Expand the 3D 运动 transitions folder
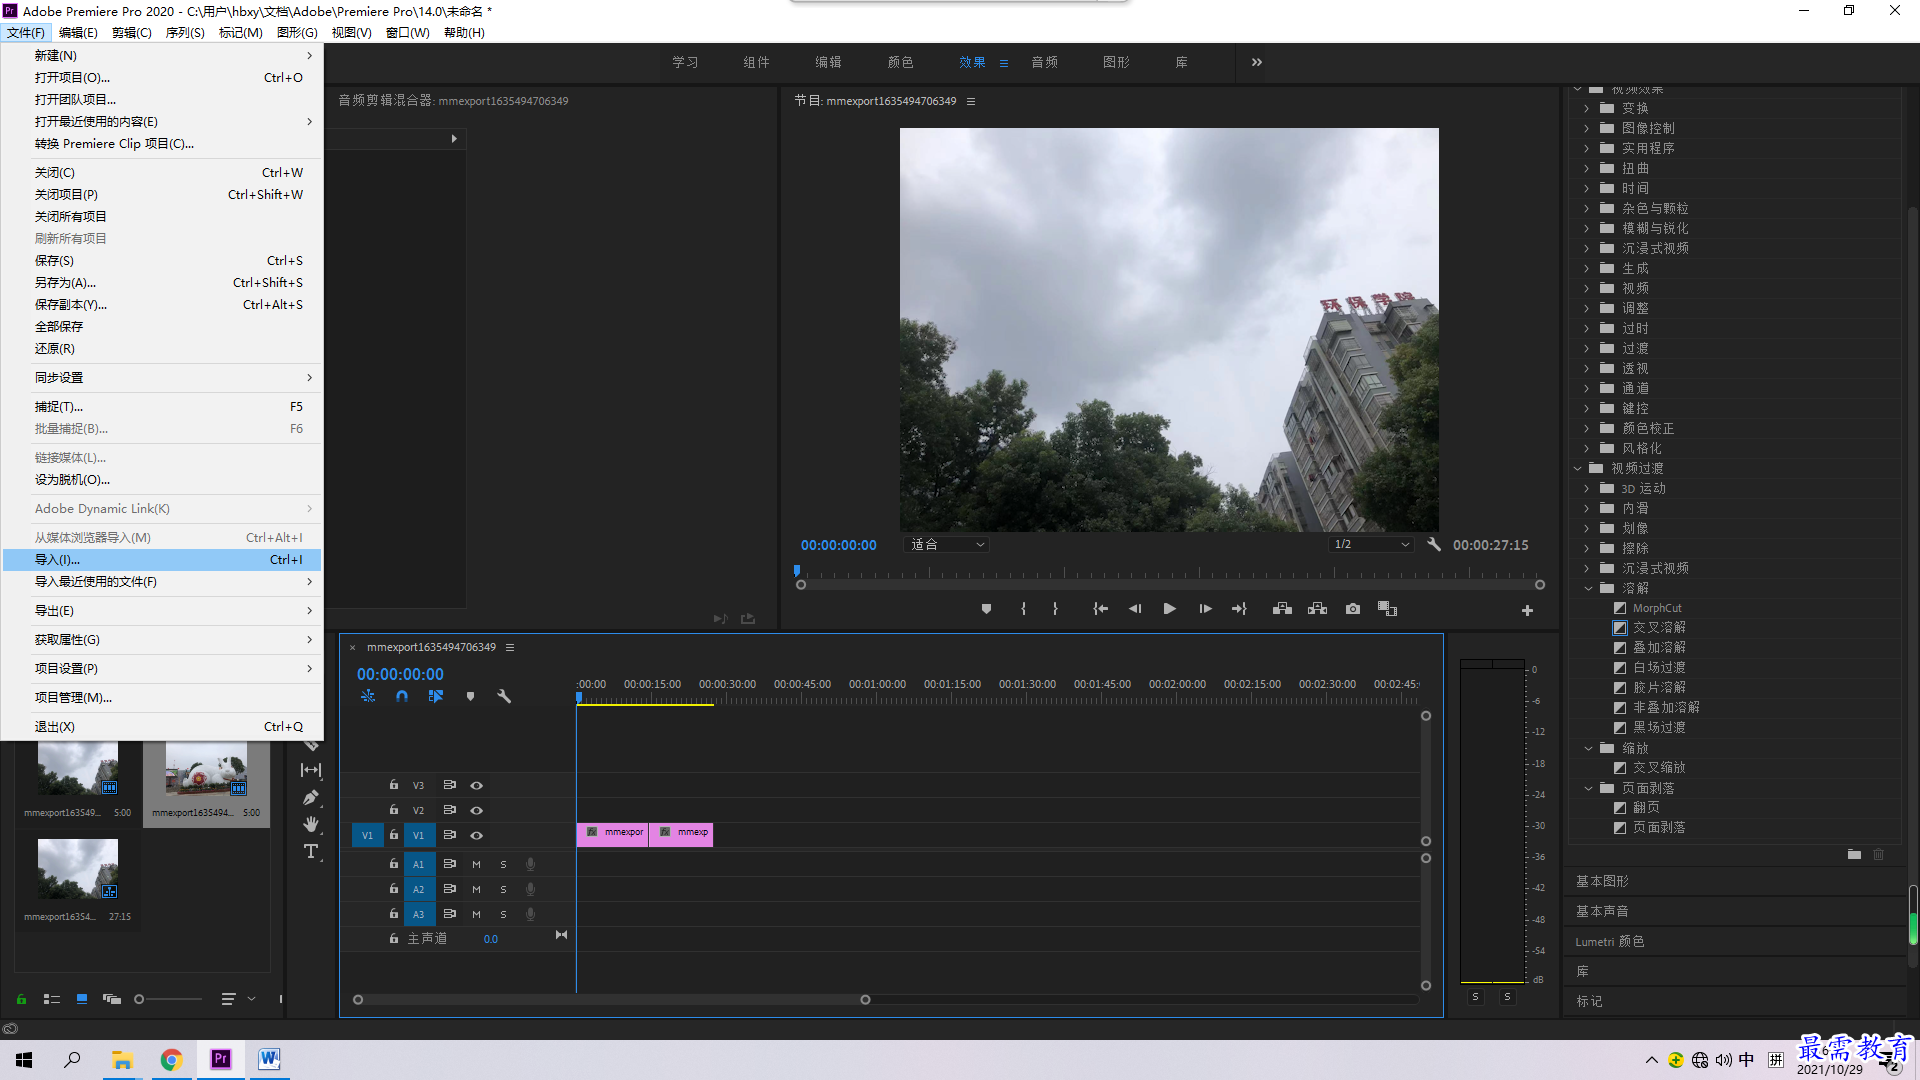 click(1587, 488)
